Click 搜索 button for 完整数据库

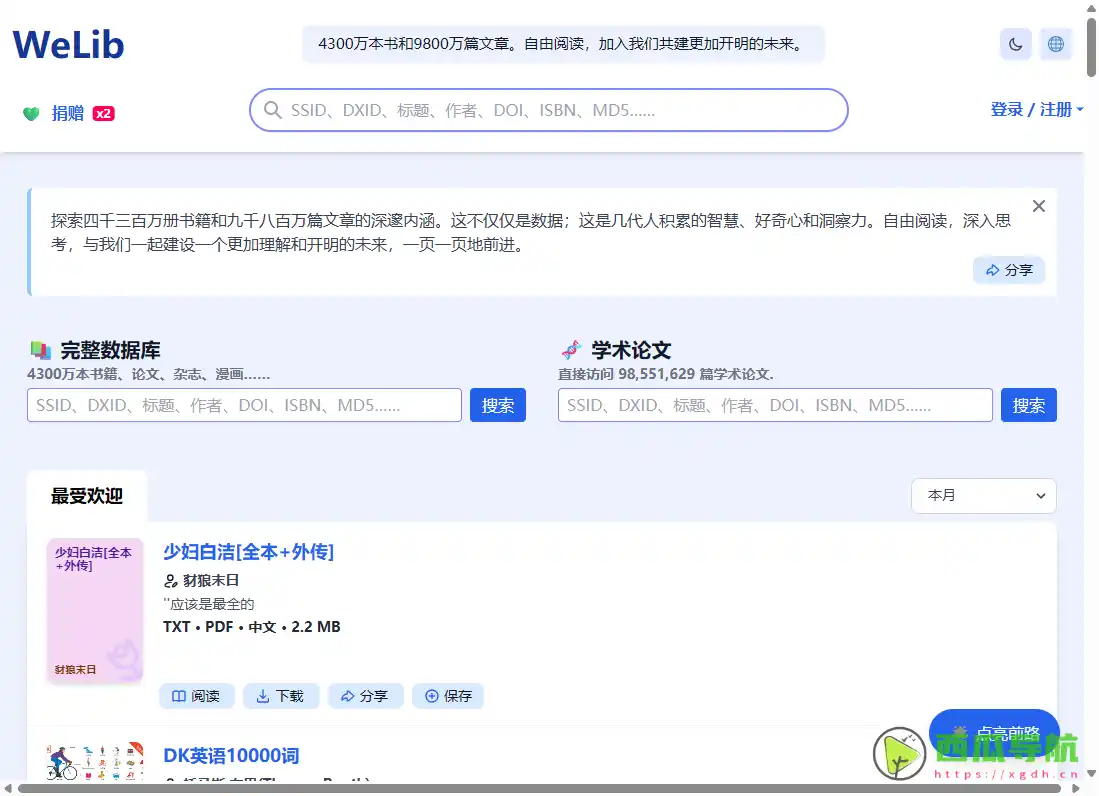(x=498, y=405)
